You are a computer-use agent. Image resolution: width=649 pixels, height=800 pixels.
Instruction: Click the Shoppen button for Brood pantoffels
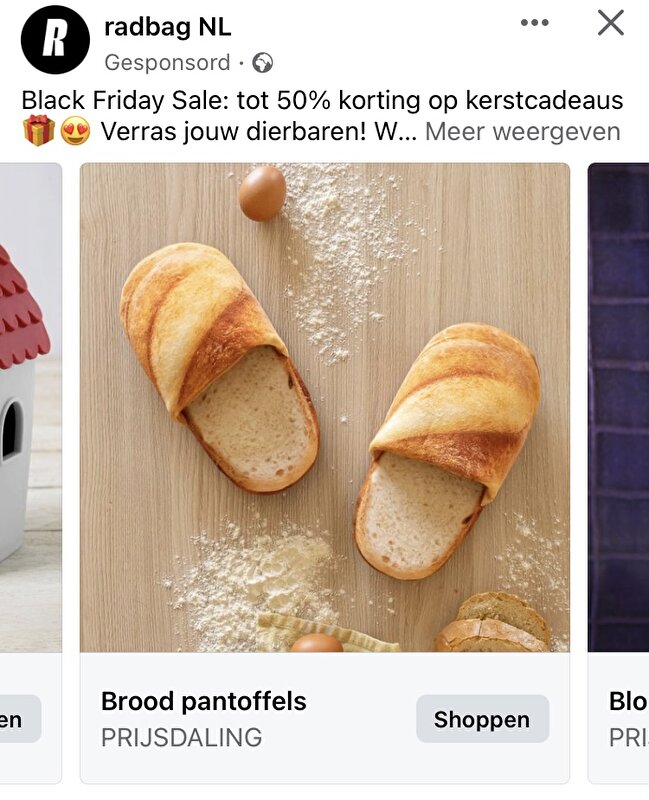click(483, 719)
